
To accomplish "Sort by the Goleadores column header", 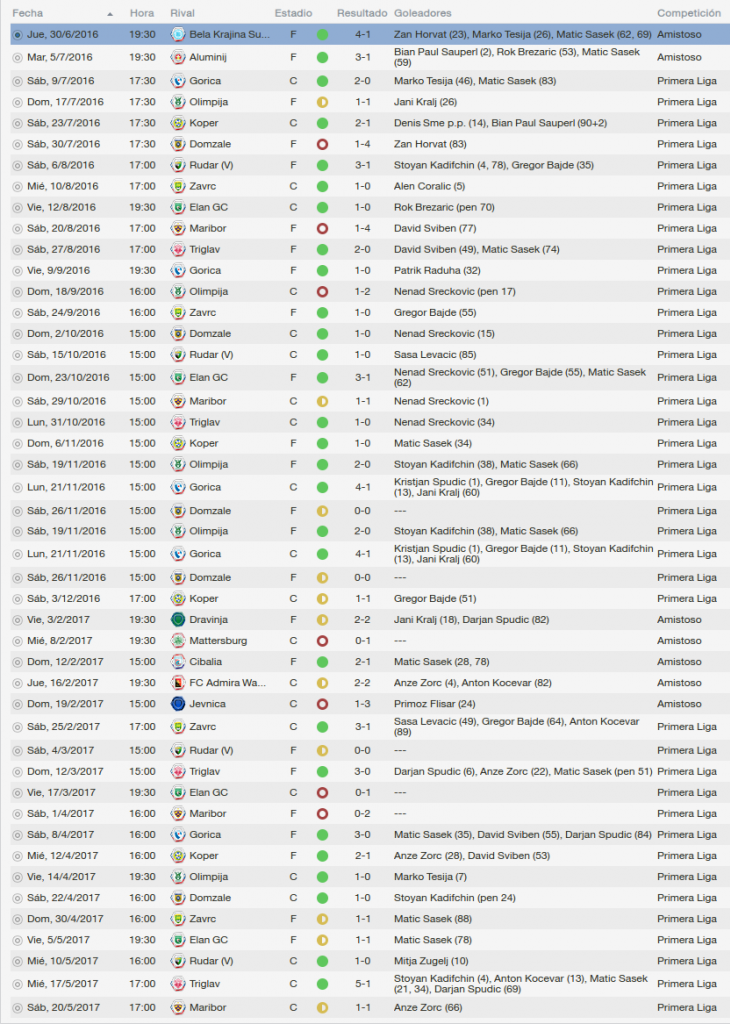I will (x=422, y=13).
